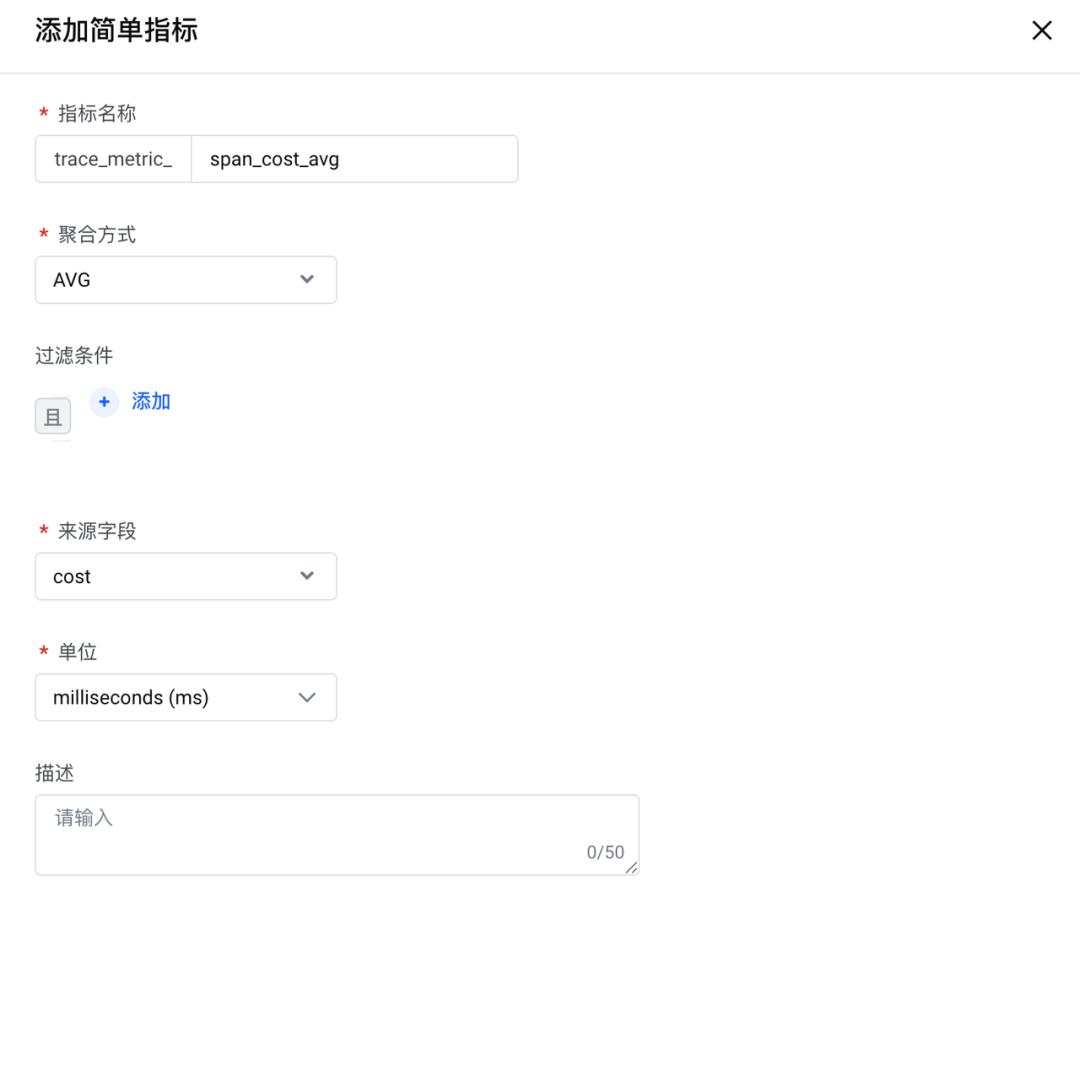The height and width of the screenshot is (1065, 1080).
Task: Click the 添加简单指标 dialog title
Action: pyautogui.click(x=116, y=30)
